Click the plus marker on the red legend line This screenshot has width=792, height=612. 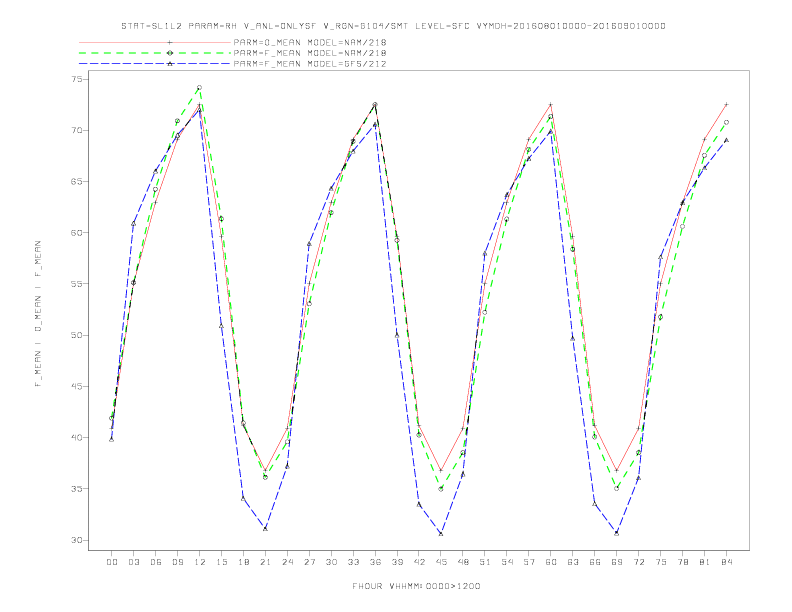tap(170, 42)
